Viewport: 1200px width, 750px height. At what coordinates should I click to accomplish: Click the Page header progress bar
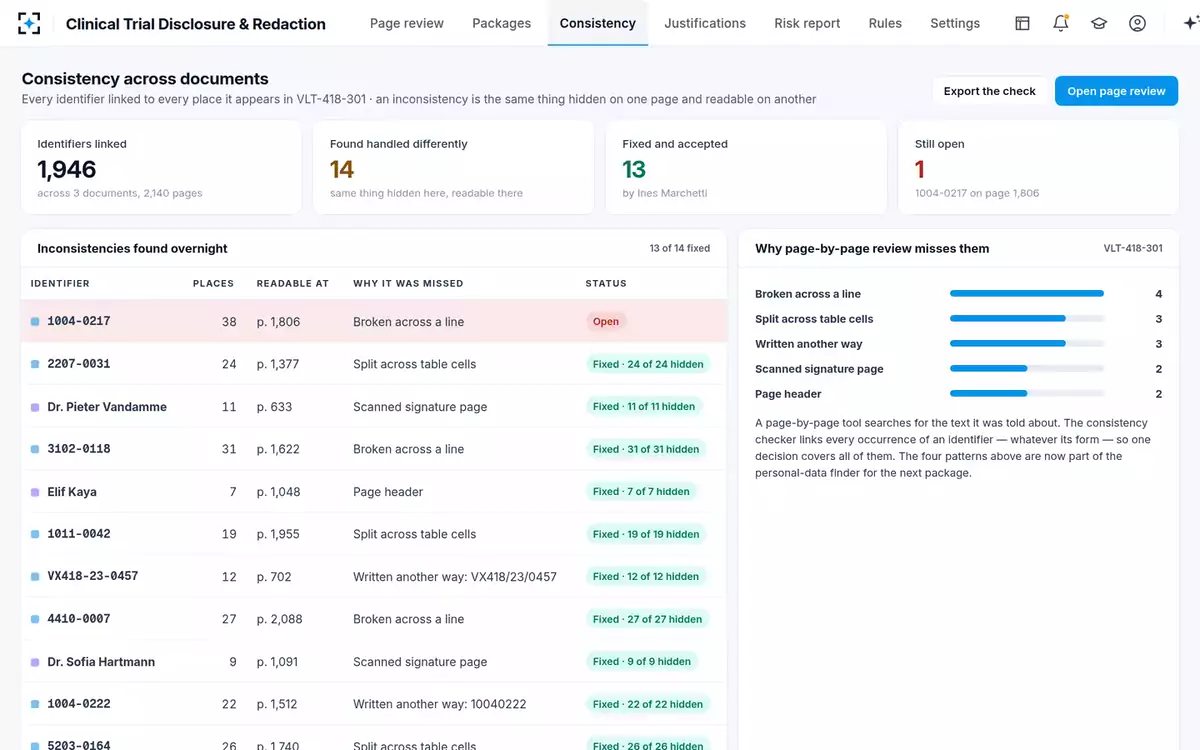[1027, 394]
